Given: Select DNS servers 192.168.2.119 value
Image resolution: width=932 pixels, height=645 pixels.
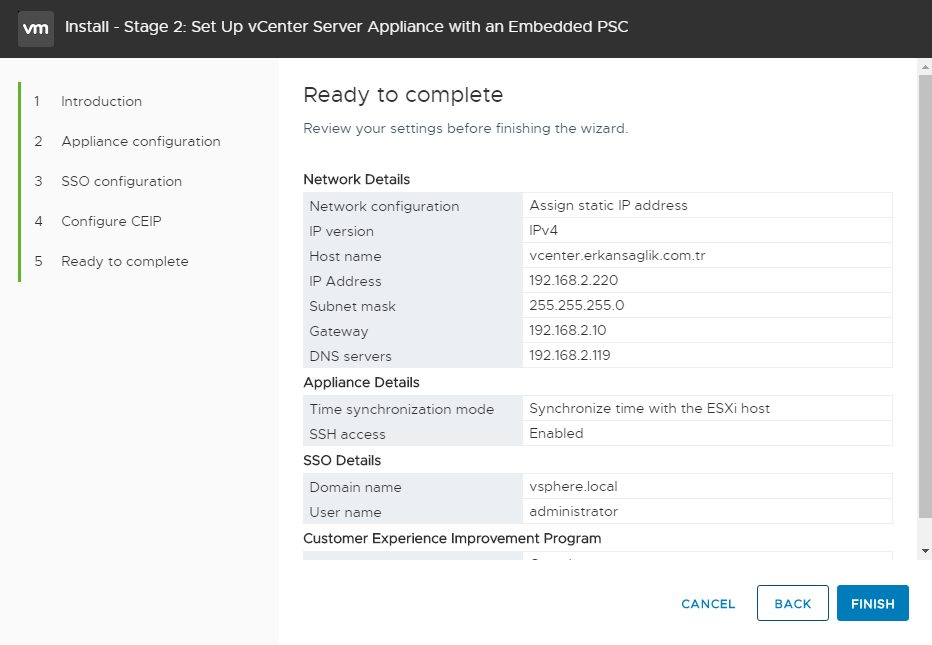Looking at the screenshot, I should click(569, 355).
